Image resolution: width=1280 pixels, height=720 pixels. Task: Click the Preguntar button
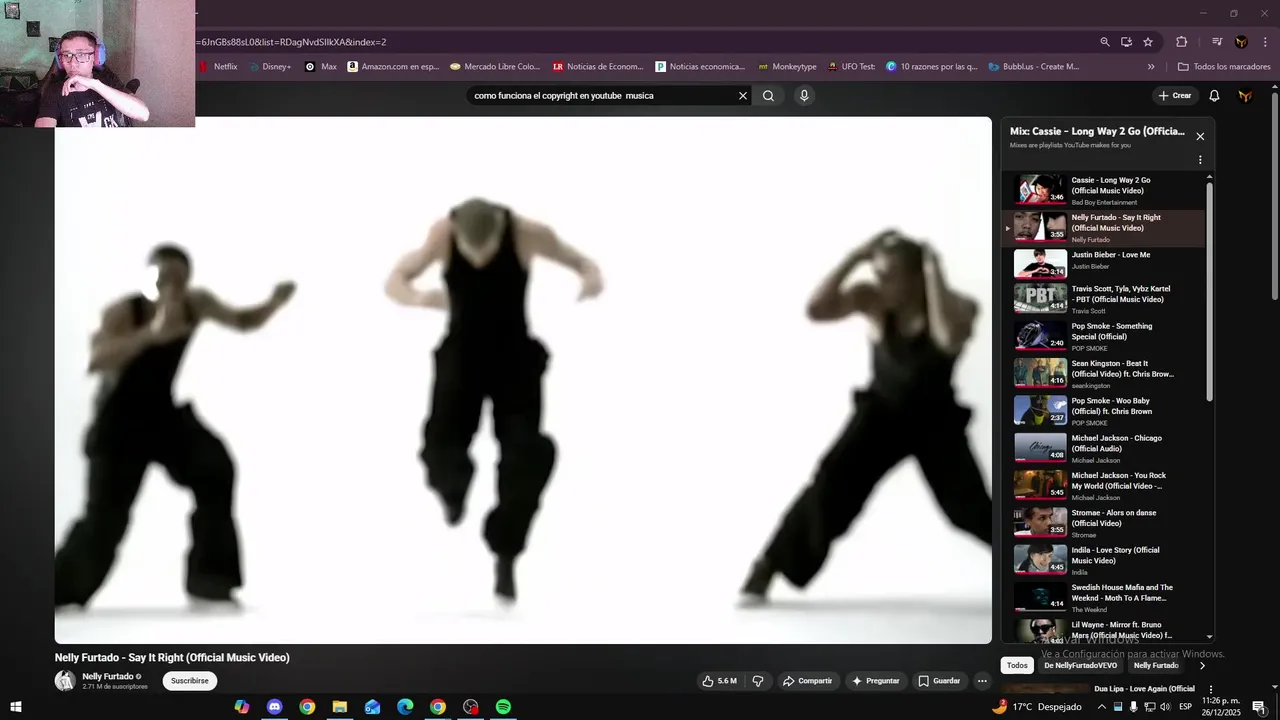point(875,681)
